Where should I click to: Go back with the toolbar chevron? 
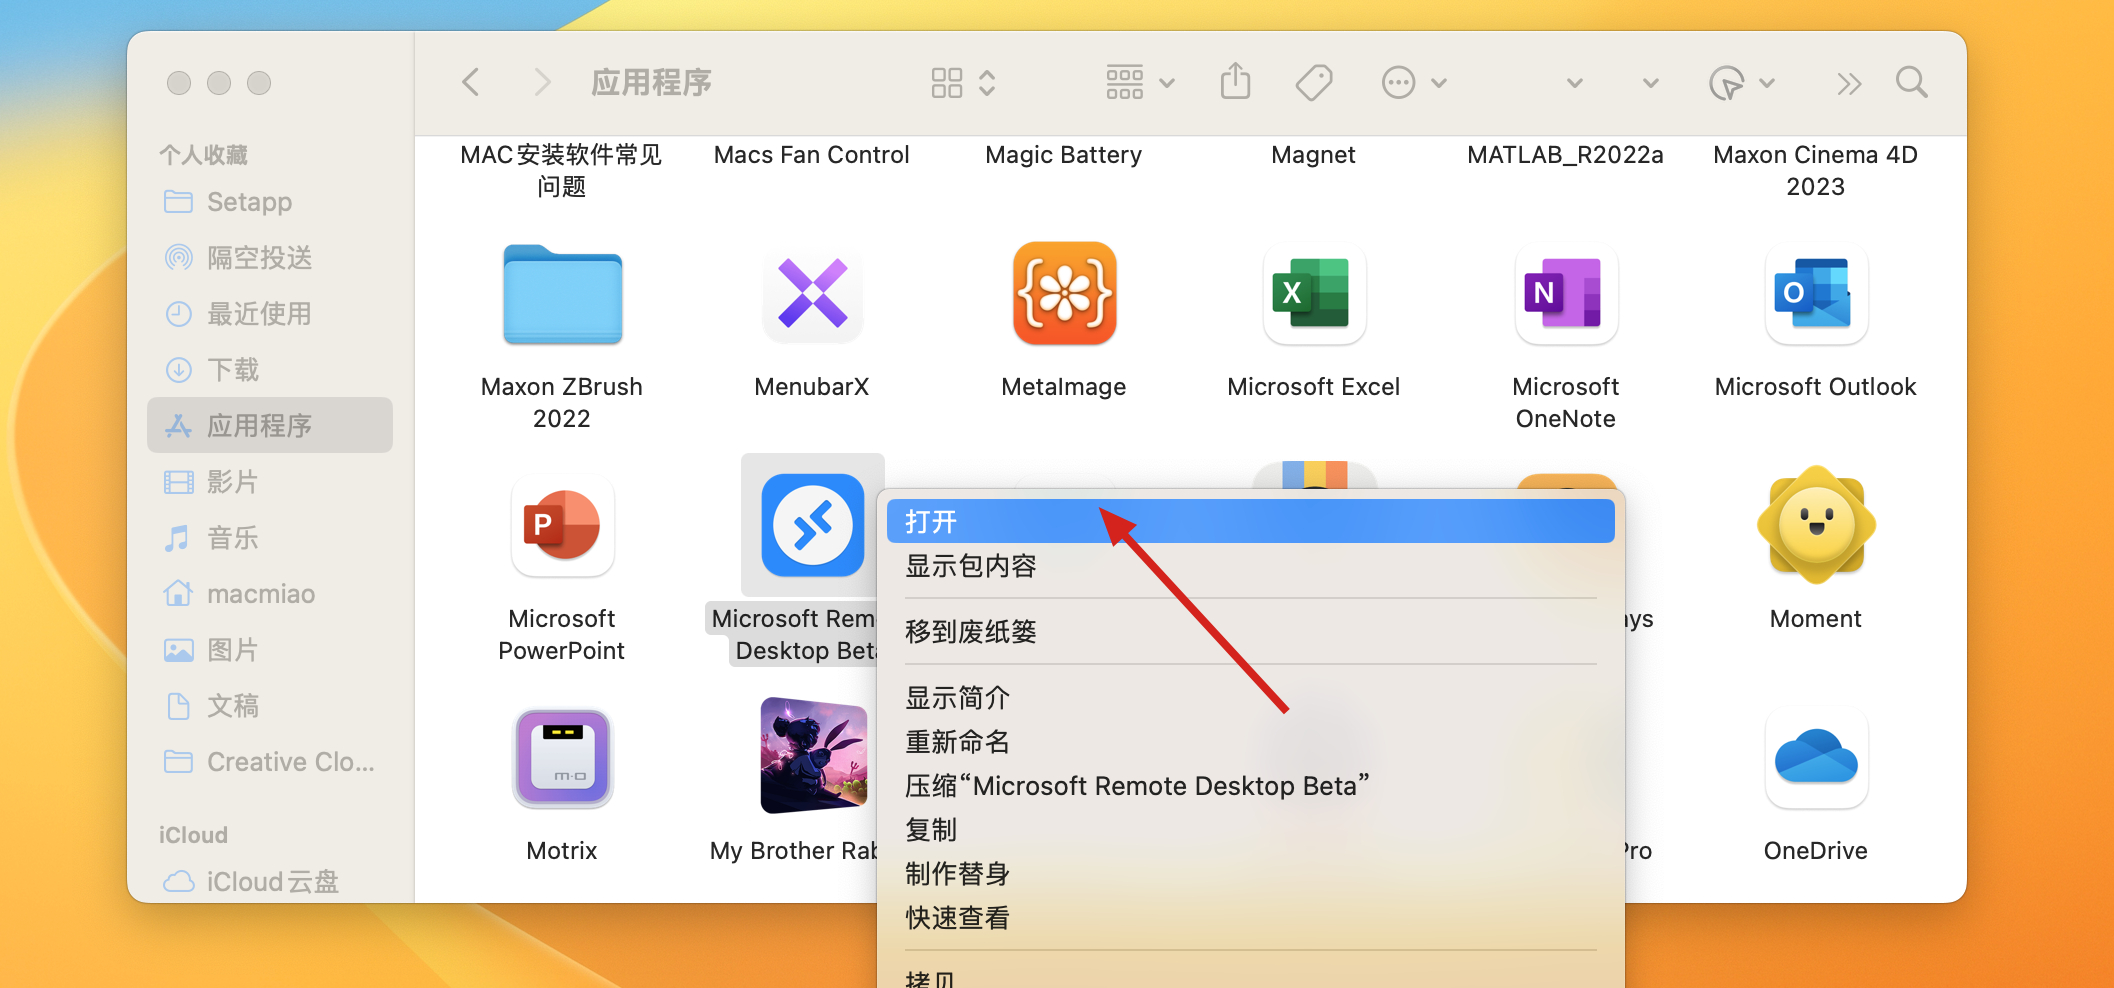471,82
